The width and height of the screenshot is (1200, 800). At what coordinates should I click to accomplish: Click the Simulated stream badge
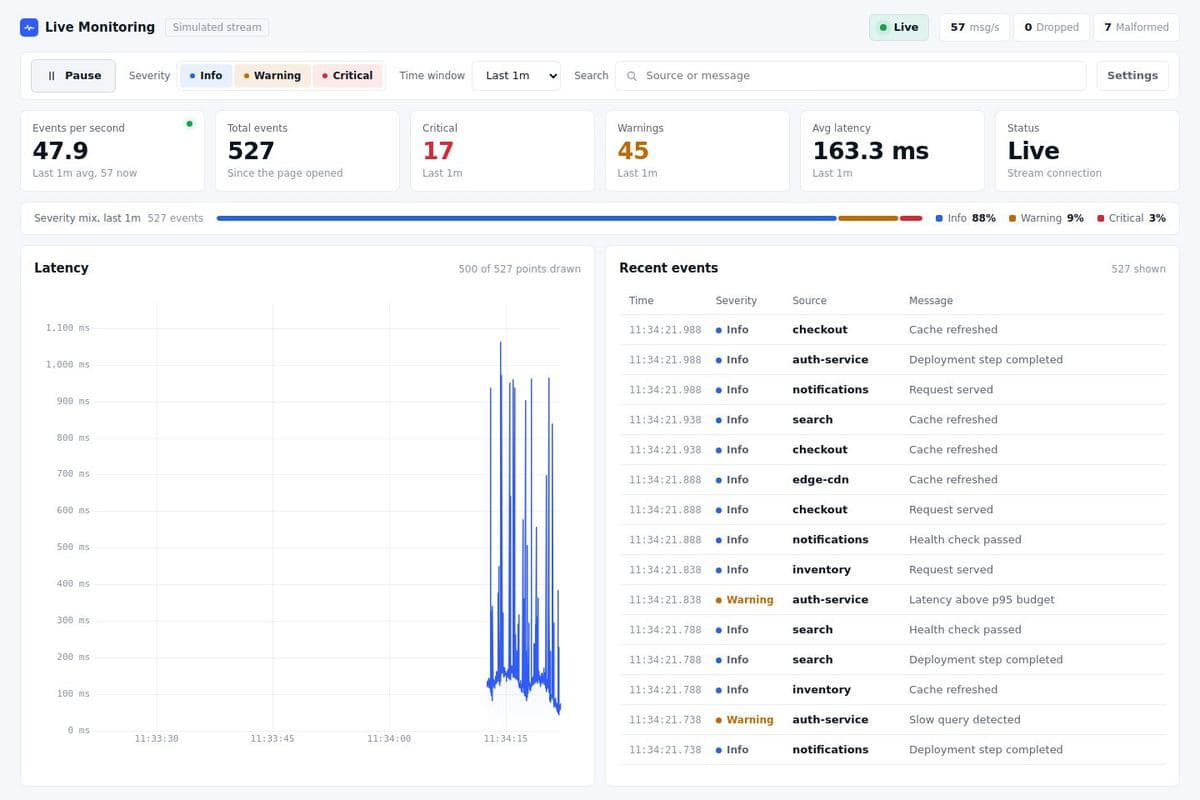(x=217, y=27)
